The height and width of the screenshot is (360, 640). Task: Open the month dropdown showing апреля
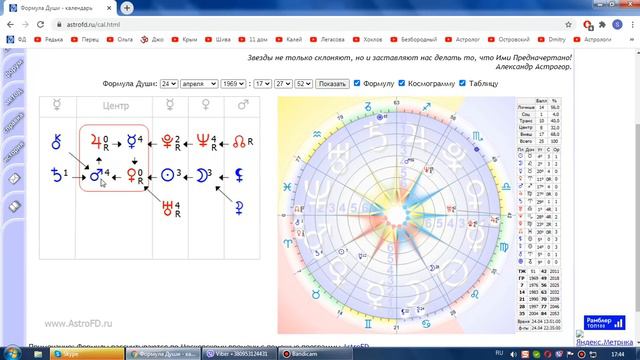tap(199, 84)
